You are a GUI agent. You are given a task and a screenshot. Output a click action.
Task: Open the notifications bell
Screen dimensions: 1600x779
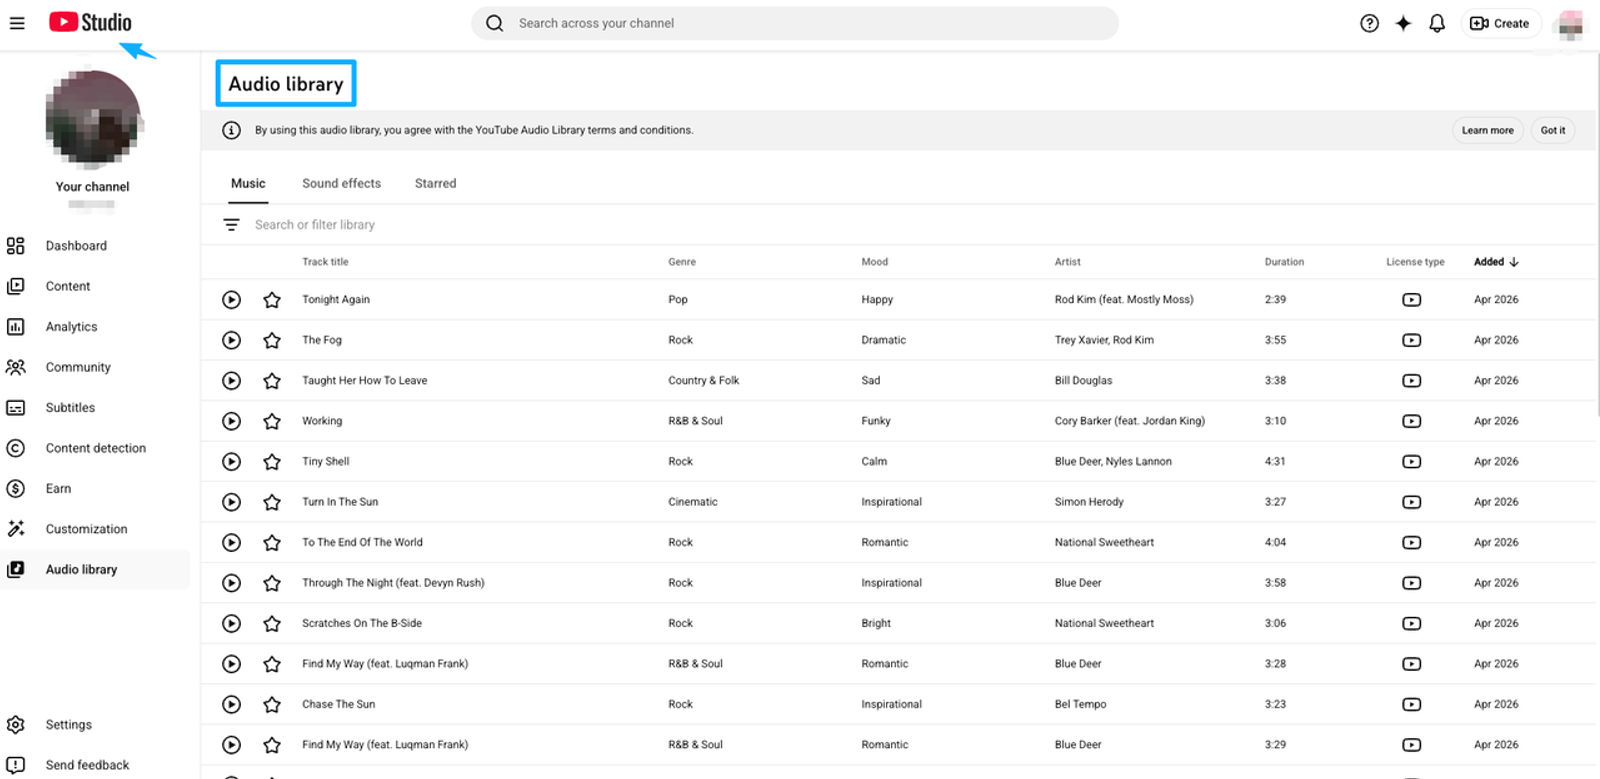click(x=1437, y=23)
